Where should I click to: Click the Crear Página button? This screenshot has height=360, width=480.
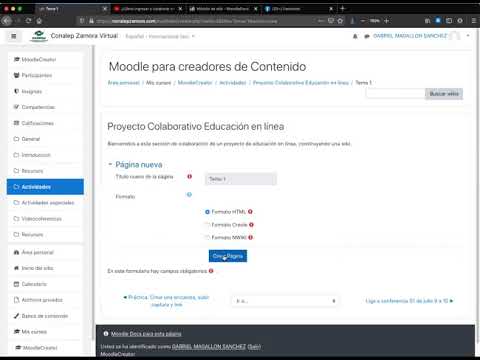(x=228, y=256)
